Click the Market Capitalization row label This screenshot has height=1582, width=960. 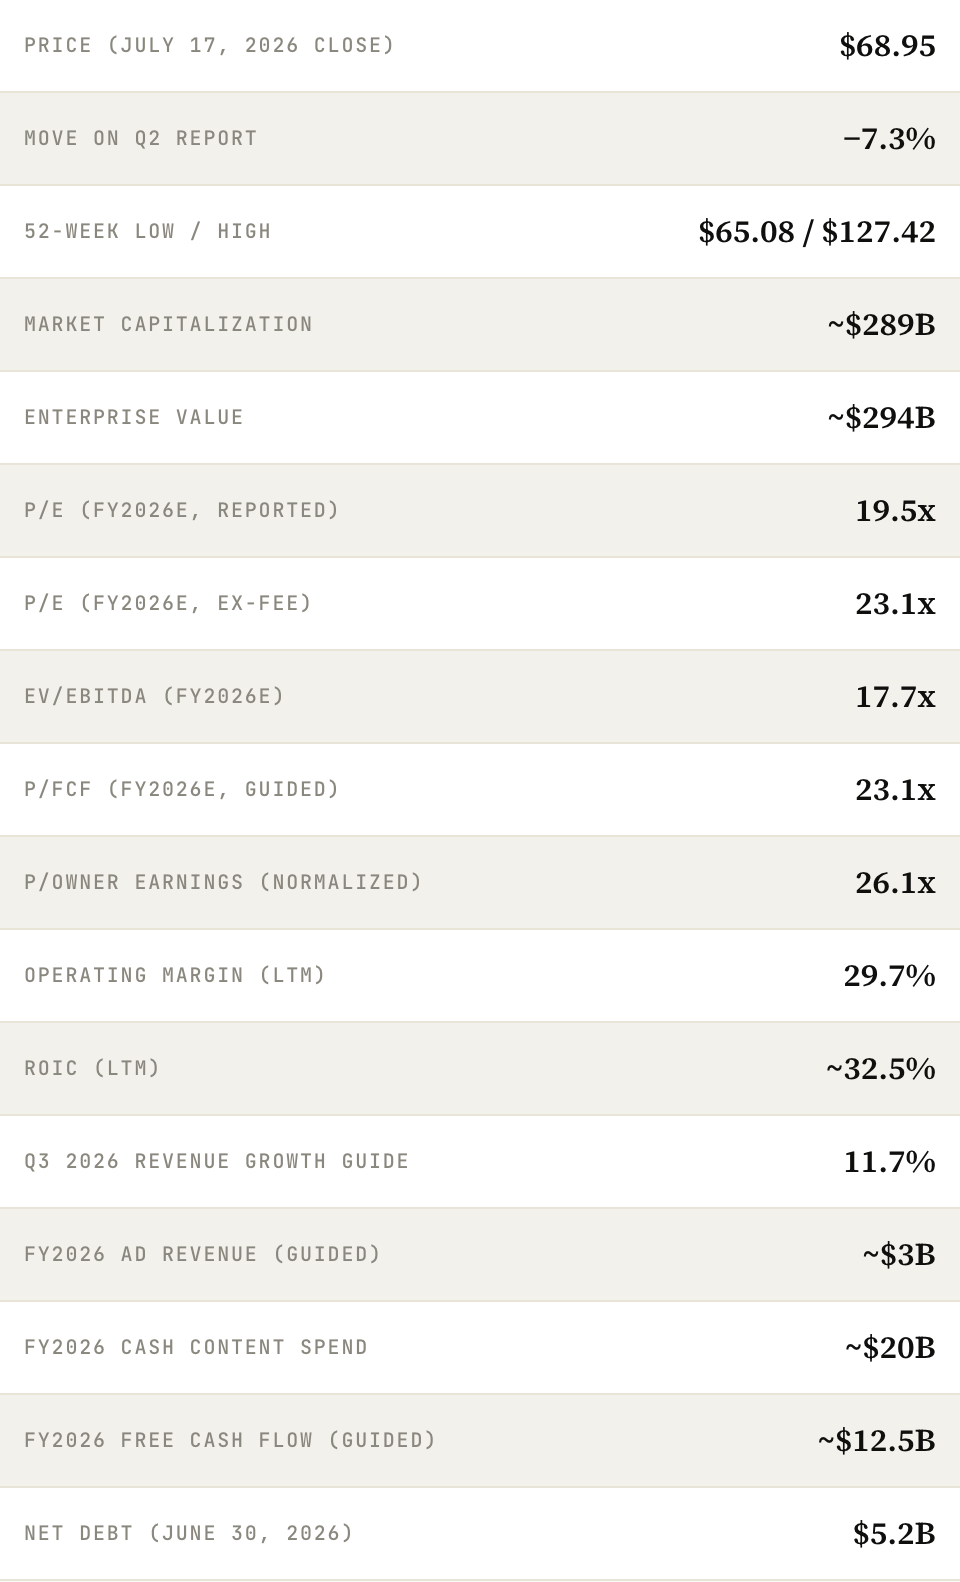169,324
